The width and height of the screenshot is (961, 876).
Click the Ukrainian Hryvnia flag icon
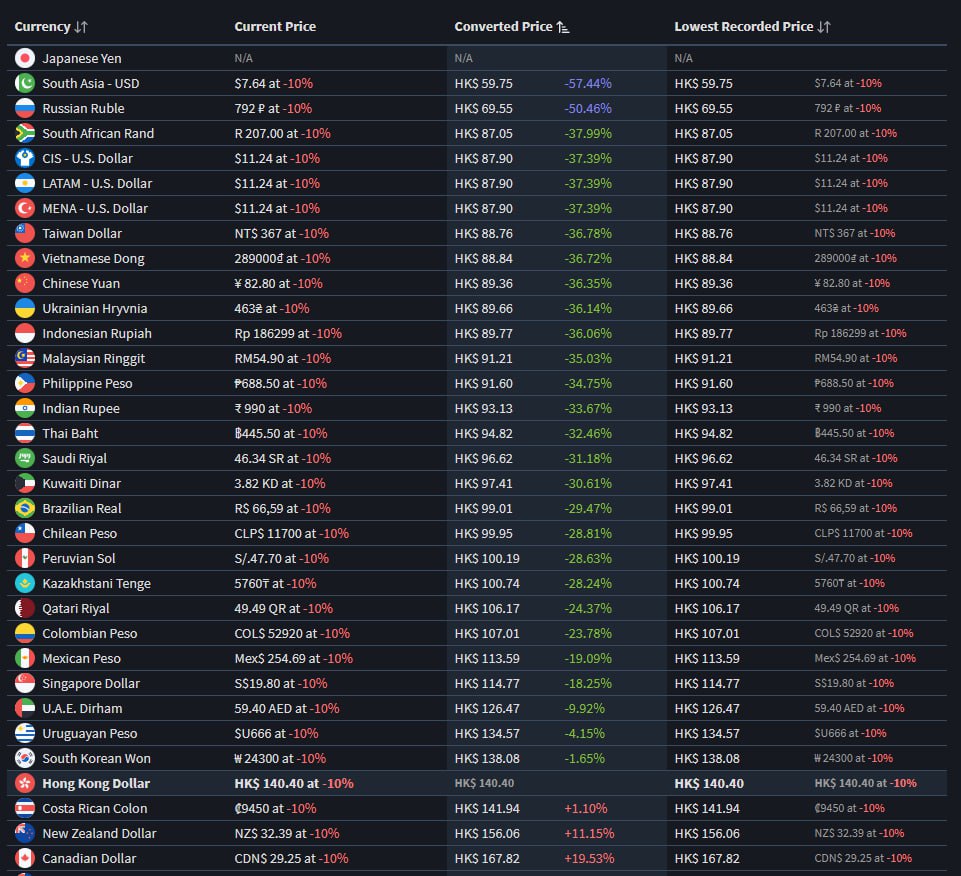(x=25, y=309)
